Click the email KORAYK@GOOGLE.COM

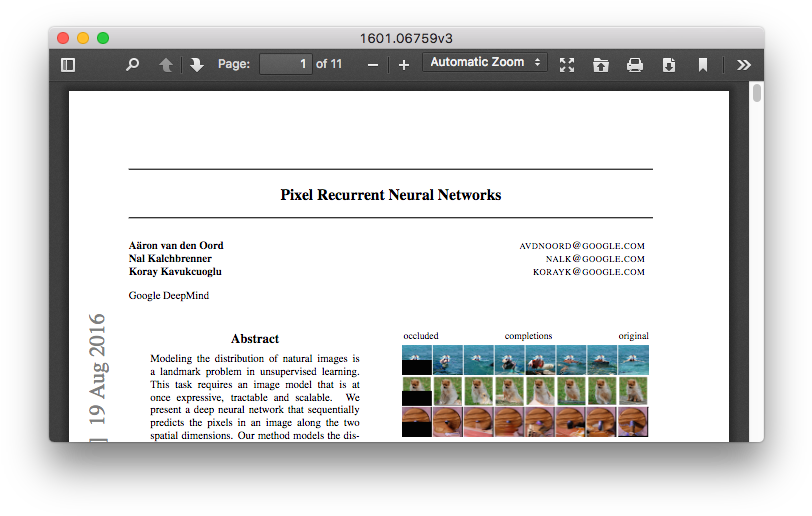point(589,272)
